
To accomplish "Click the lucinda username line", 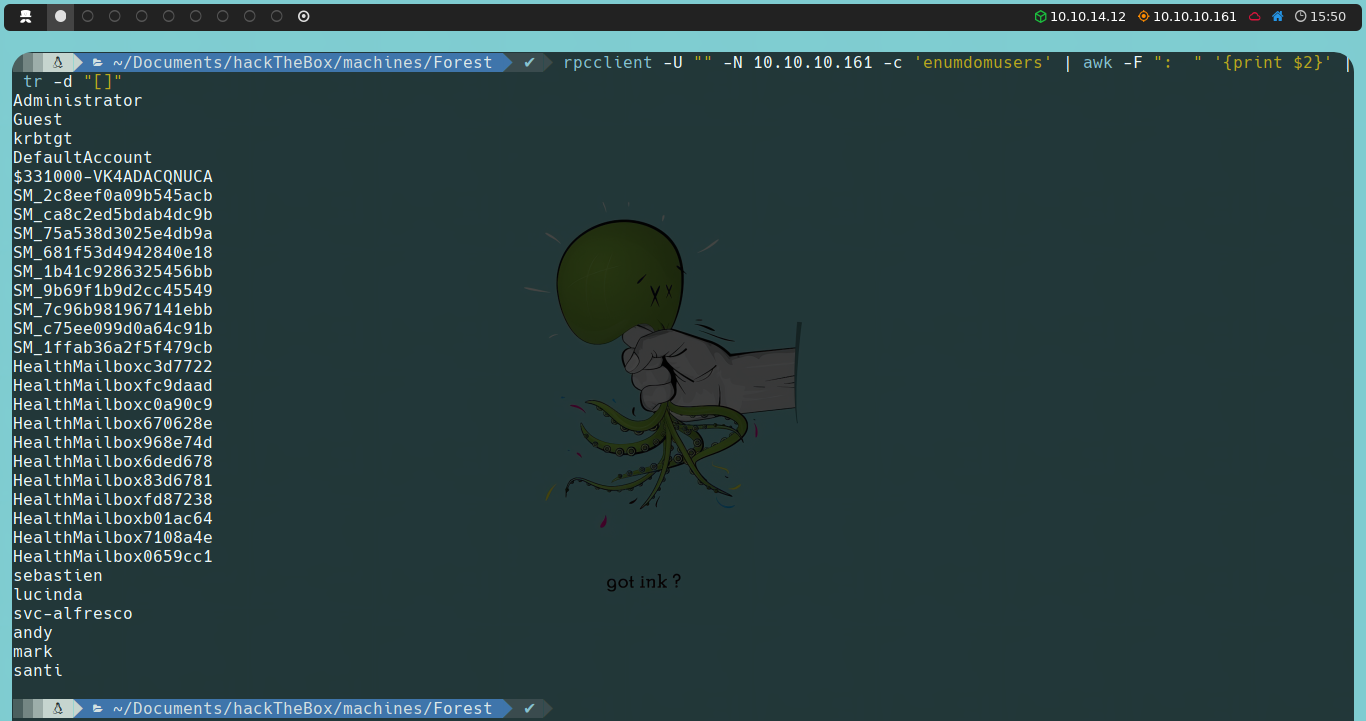I will pos(48,594).
